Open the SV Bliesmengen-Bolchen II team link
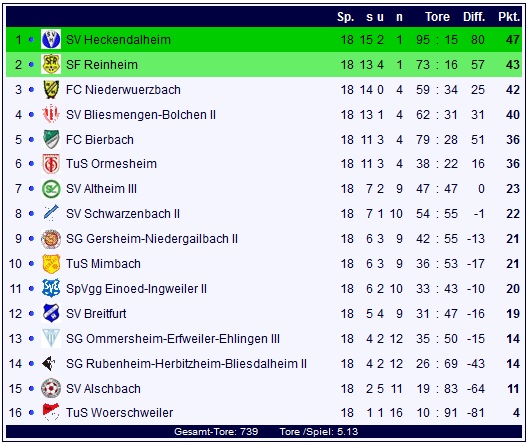Screen dimensions: 529x445 coord(141,115)
